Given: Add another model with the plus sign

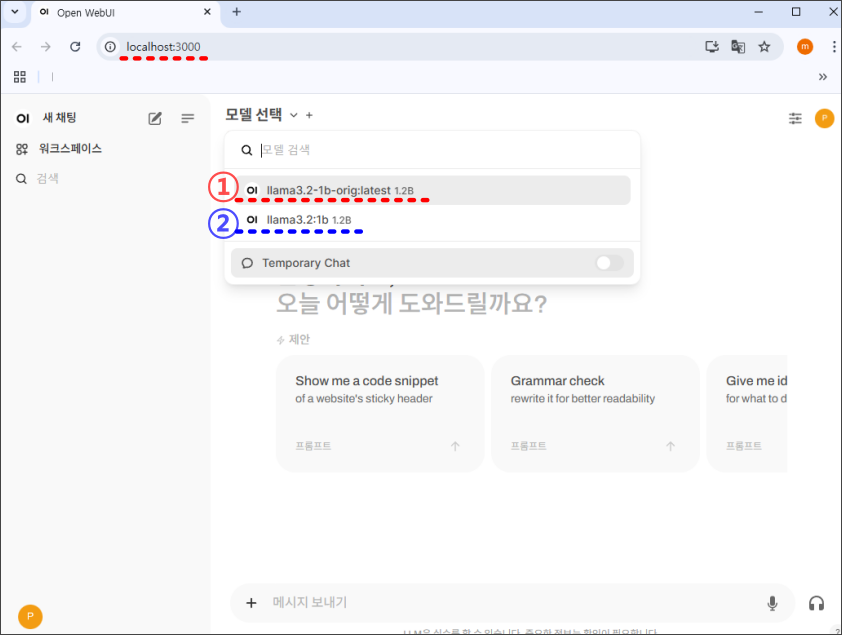Looking at the screenshot, I should click(308, 115).
